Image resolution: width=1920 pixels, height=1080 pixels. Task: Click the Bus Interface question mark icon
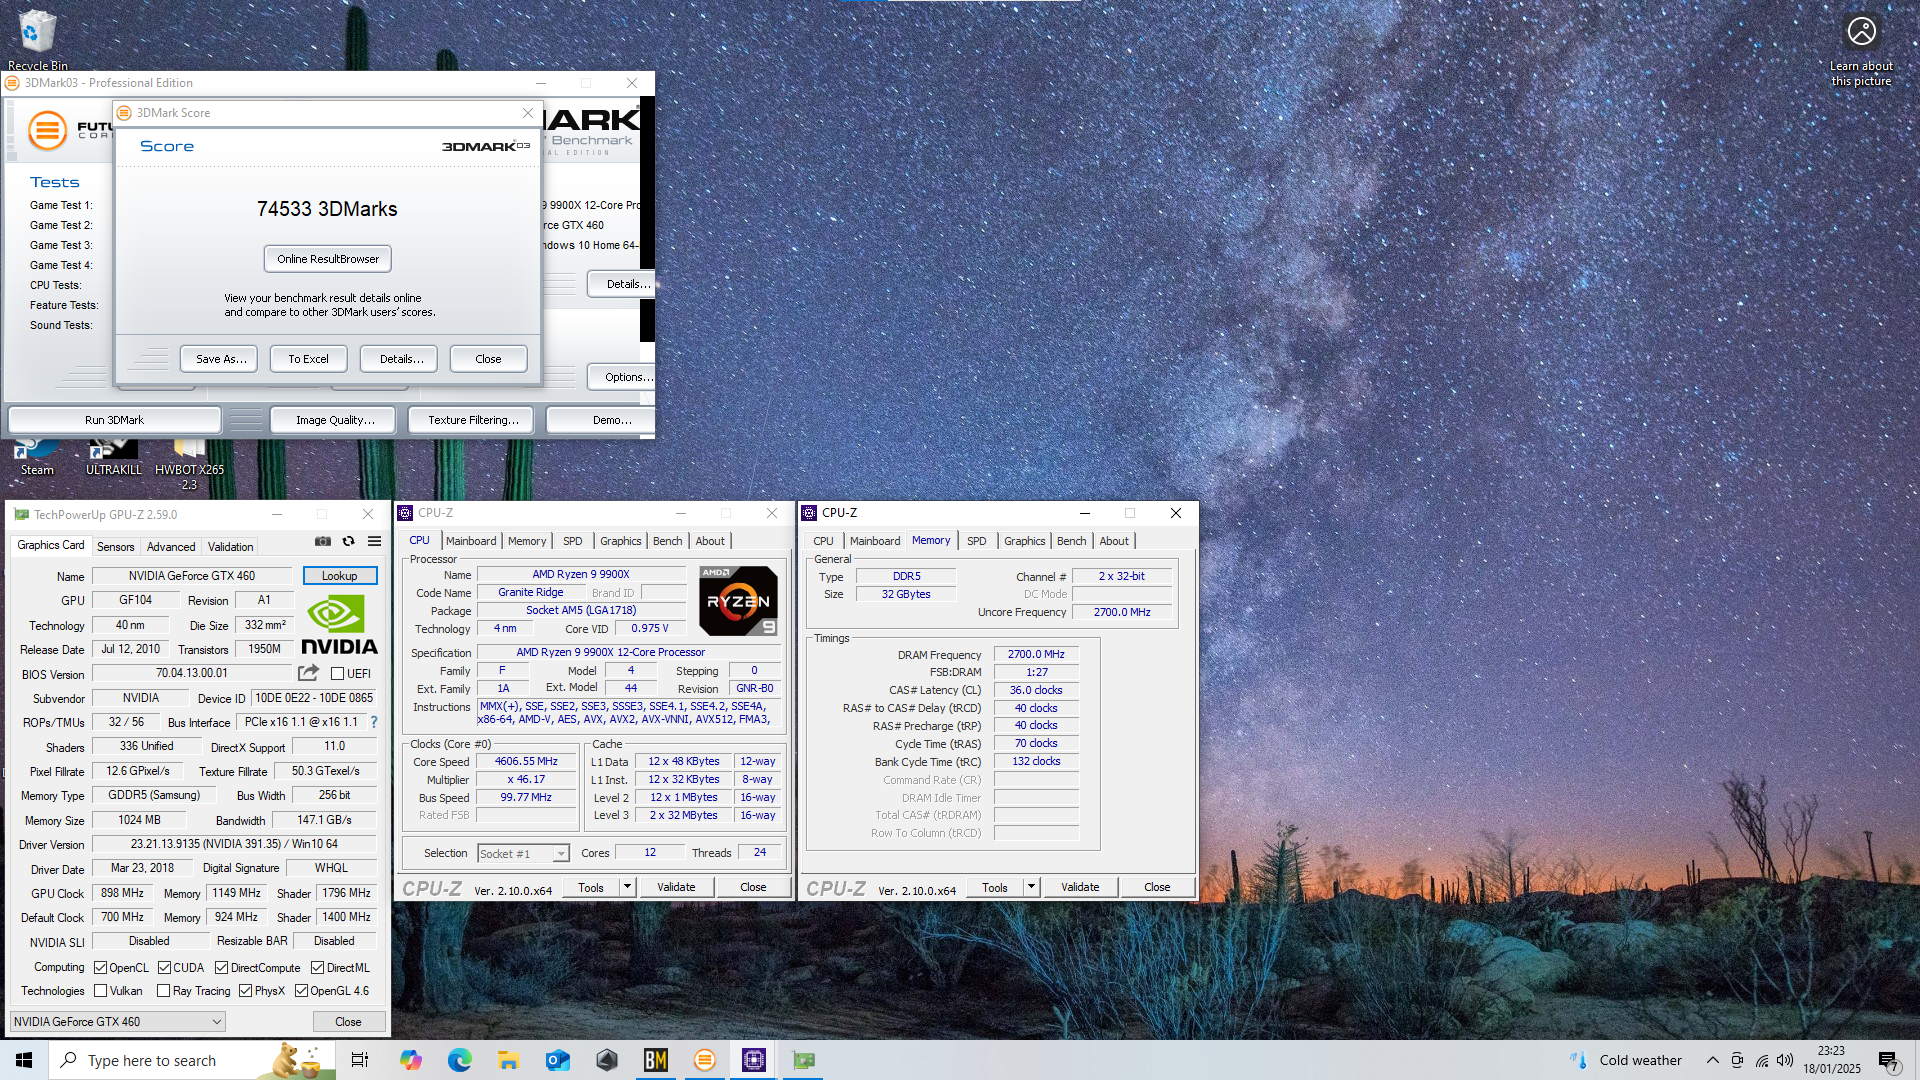pyautogui.click(x=374, y=722)
